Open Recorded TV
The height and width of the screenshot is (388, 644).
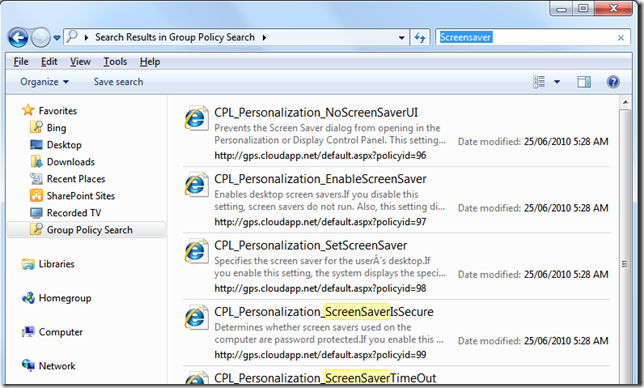pyautogui.click(x=74, y=213)
